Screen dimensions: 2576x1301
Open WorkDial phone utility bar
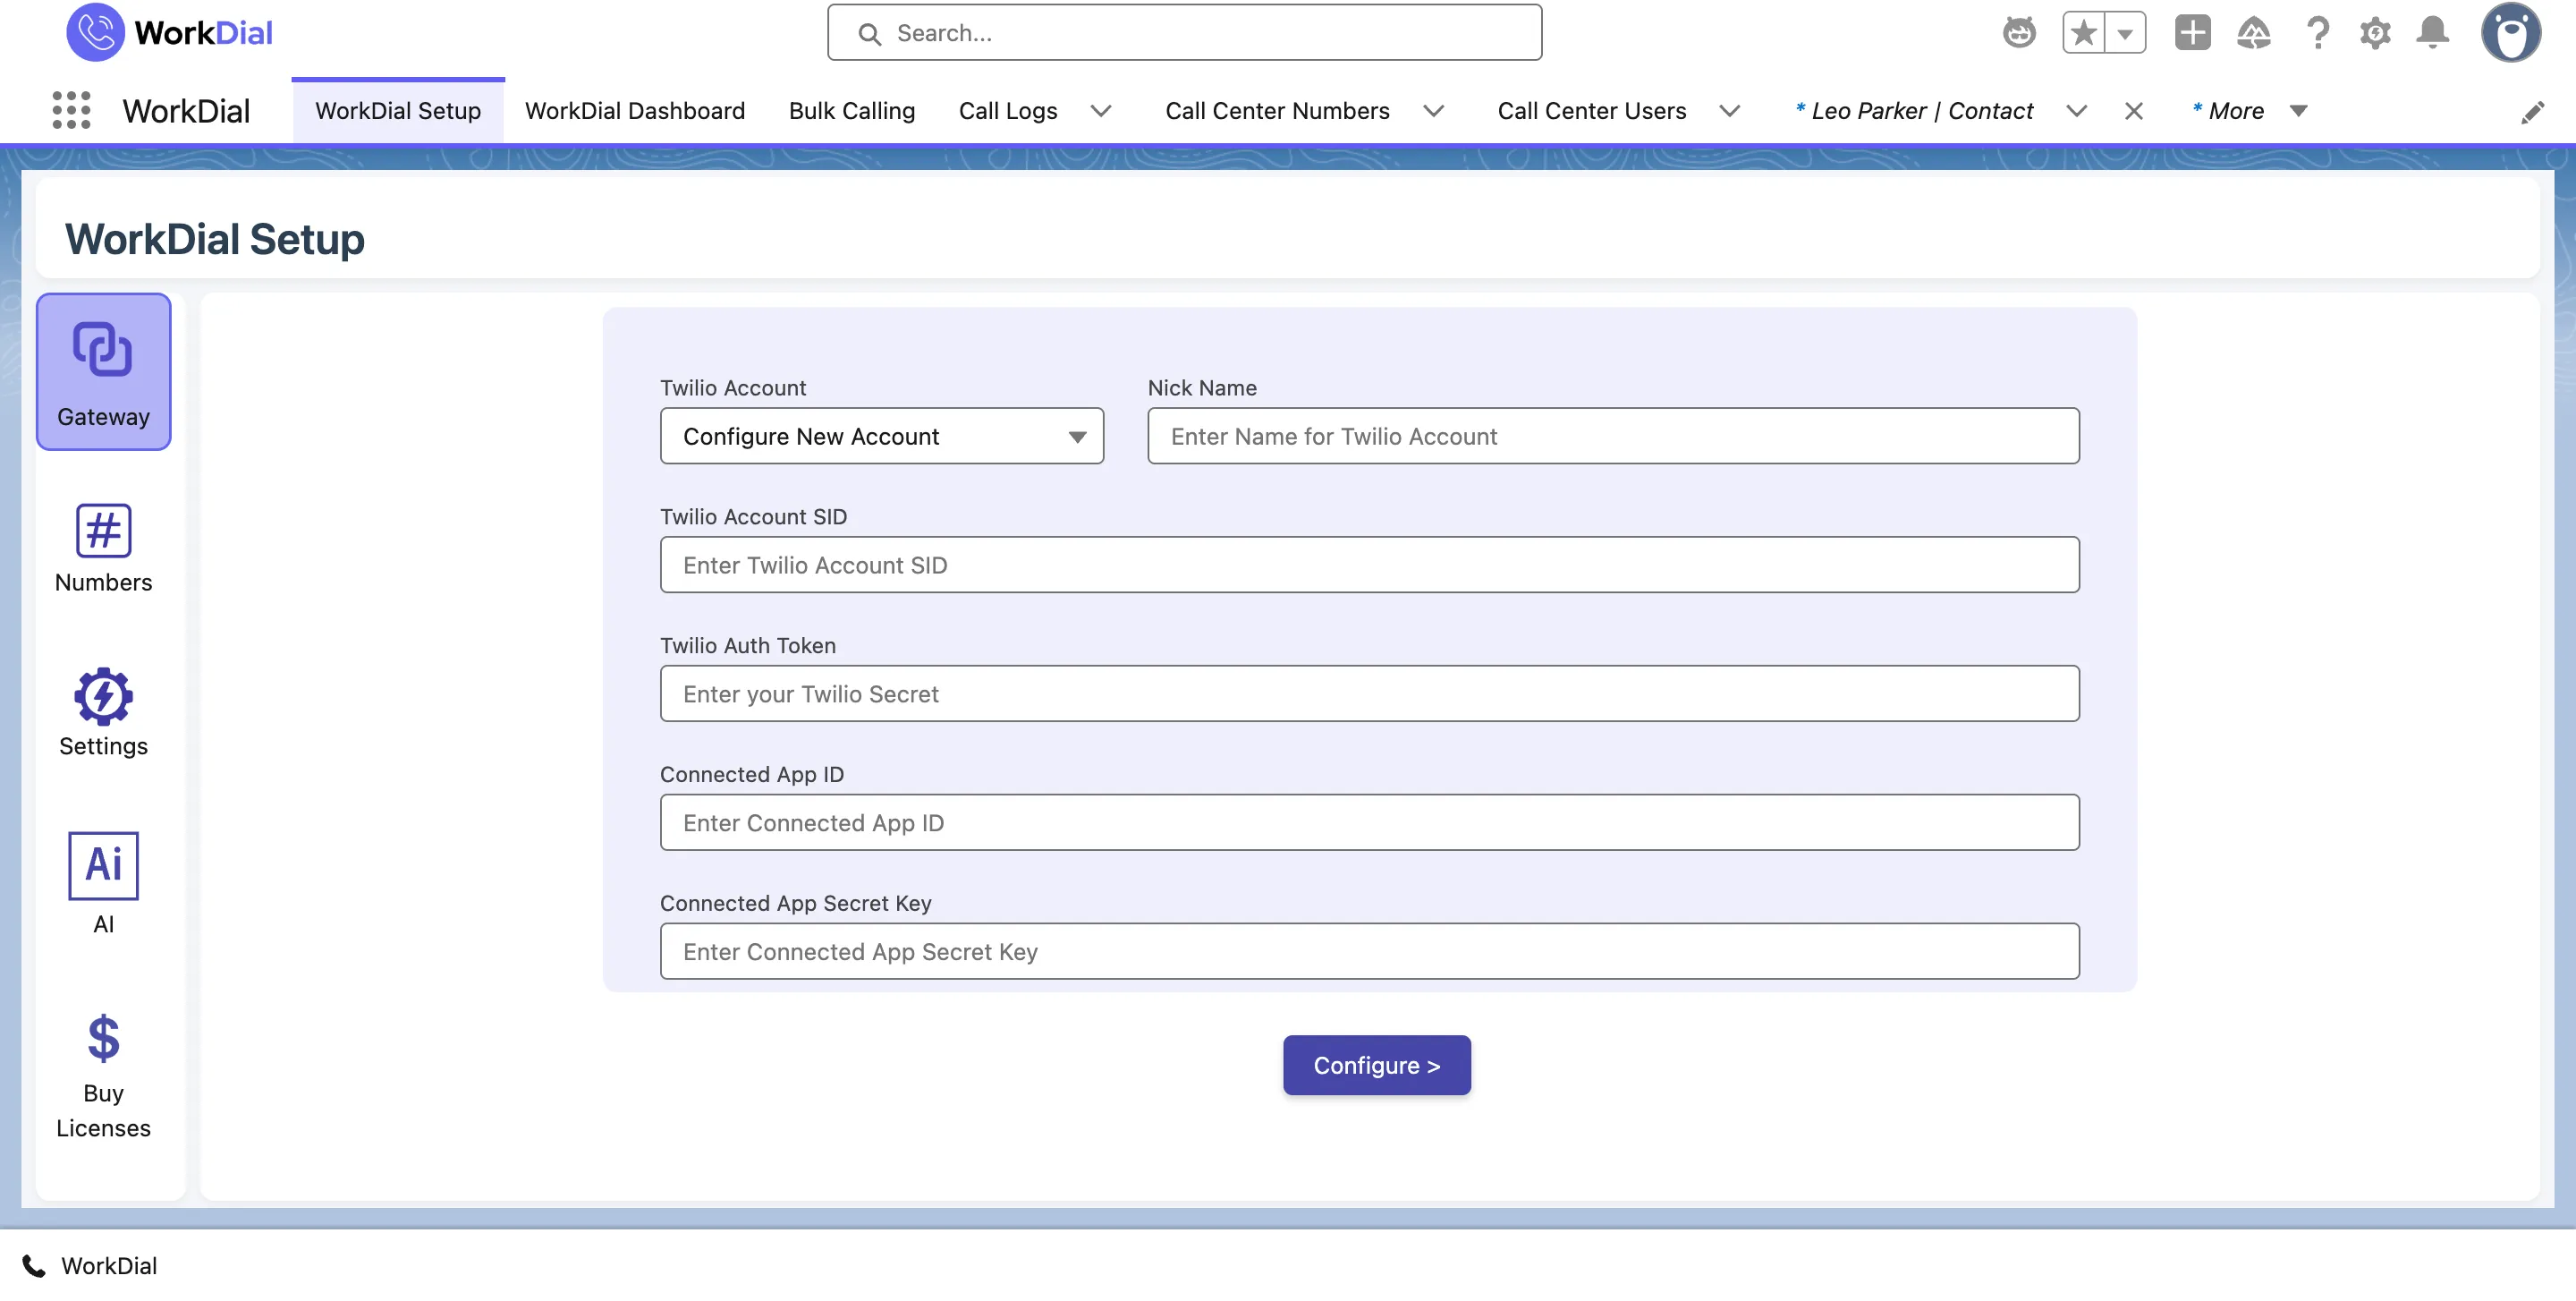tap(90, 1265)
